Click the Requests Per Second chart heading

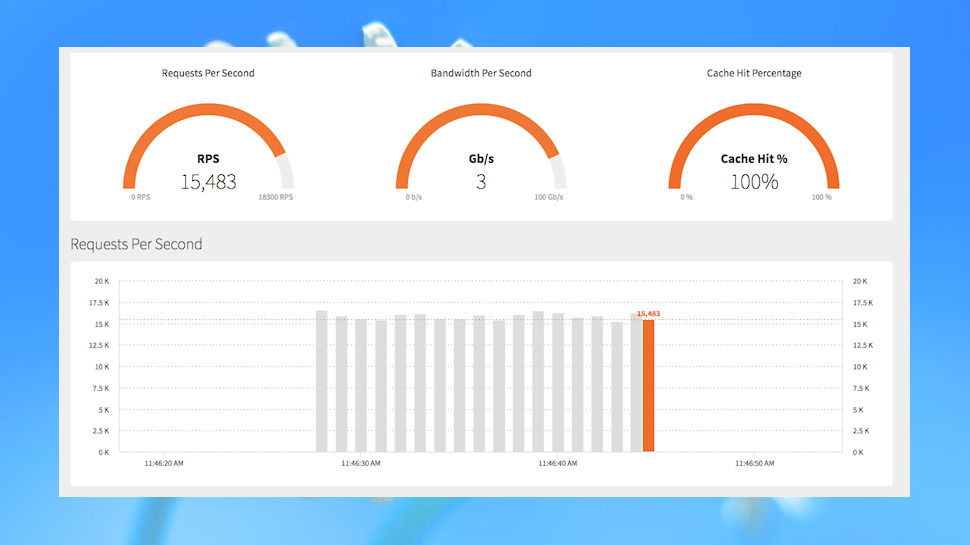point(136,244)
